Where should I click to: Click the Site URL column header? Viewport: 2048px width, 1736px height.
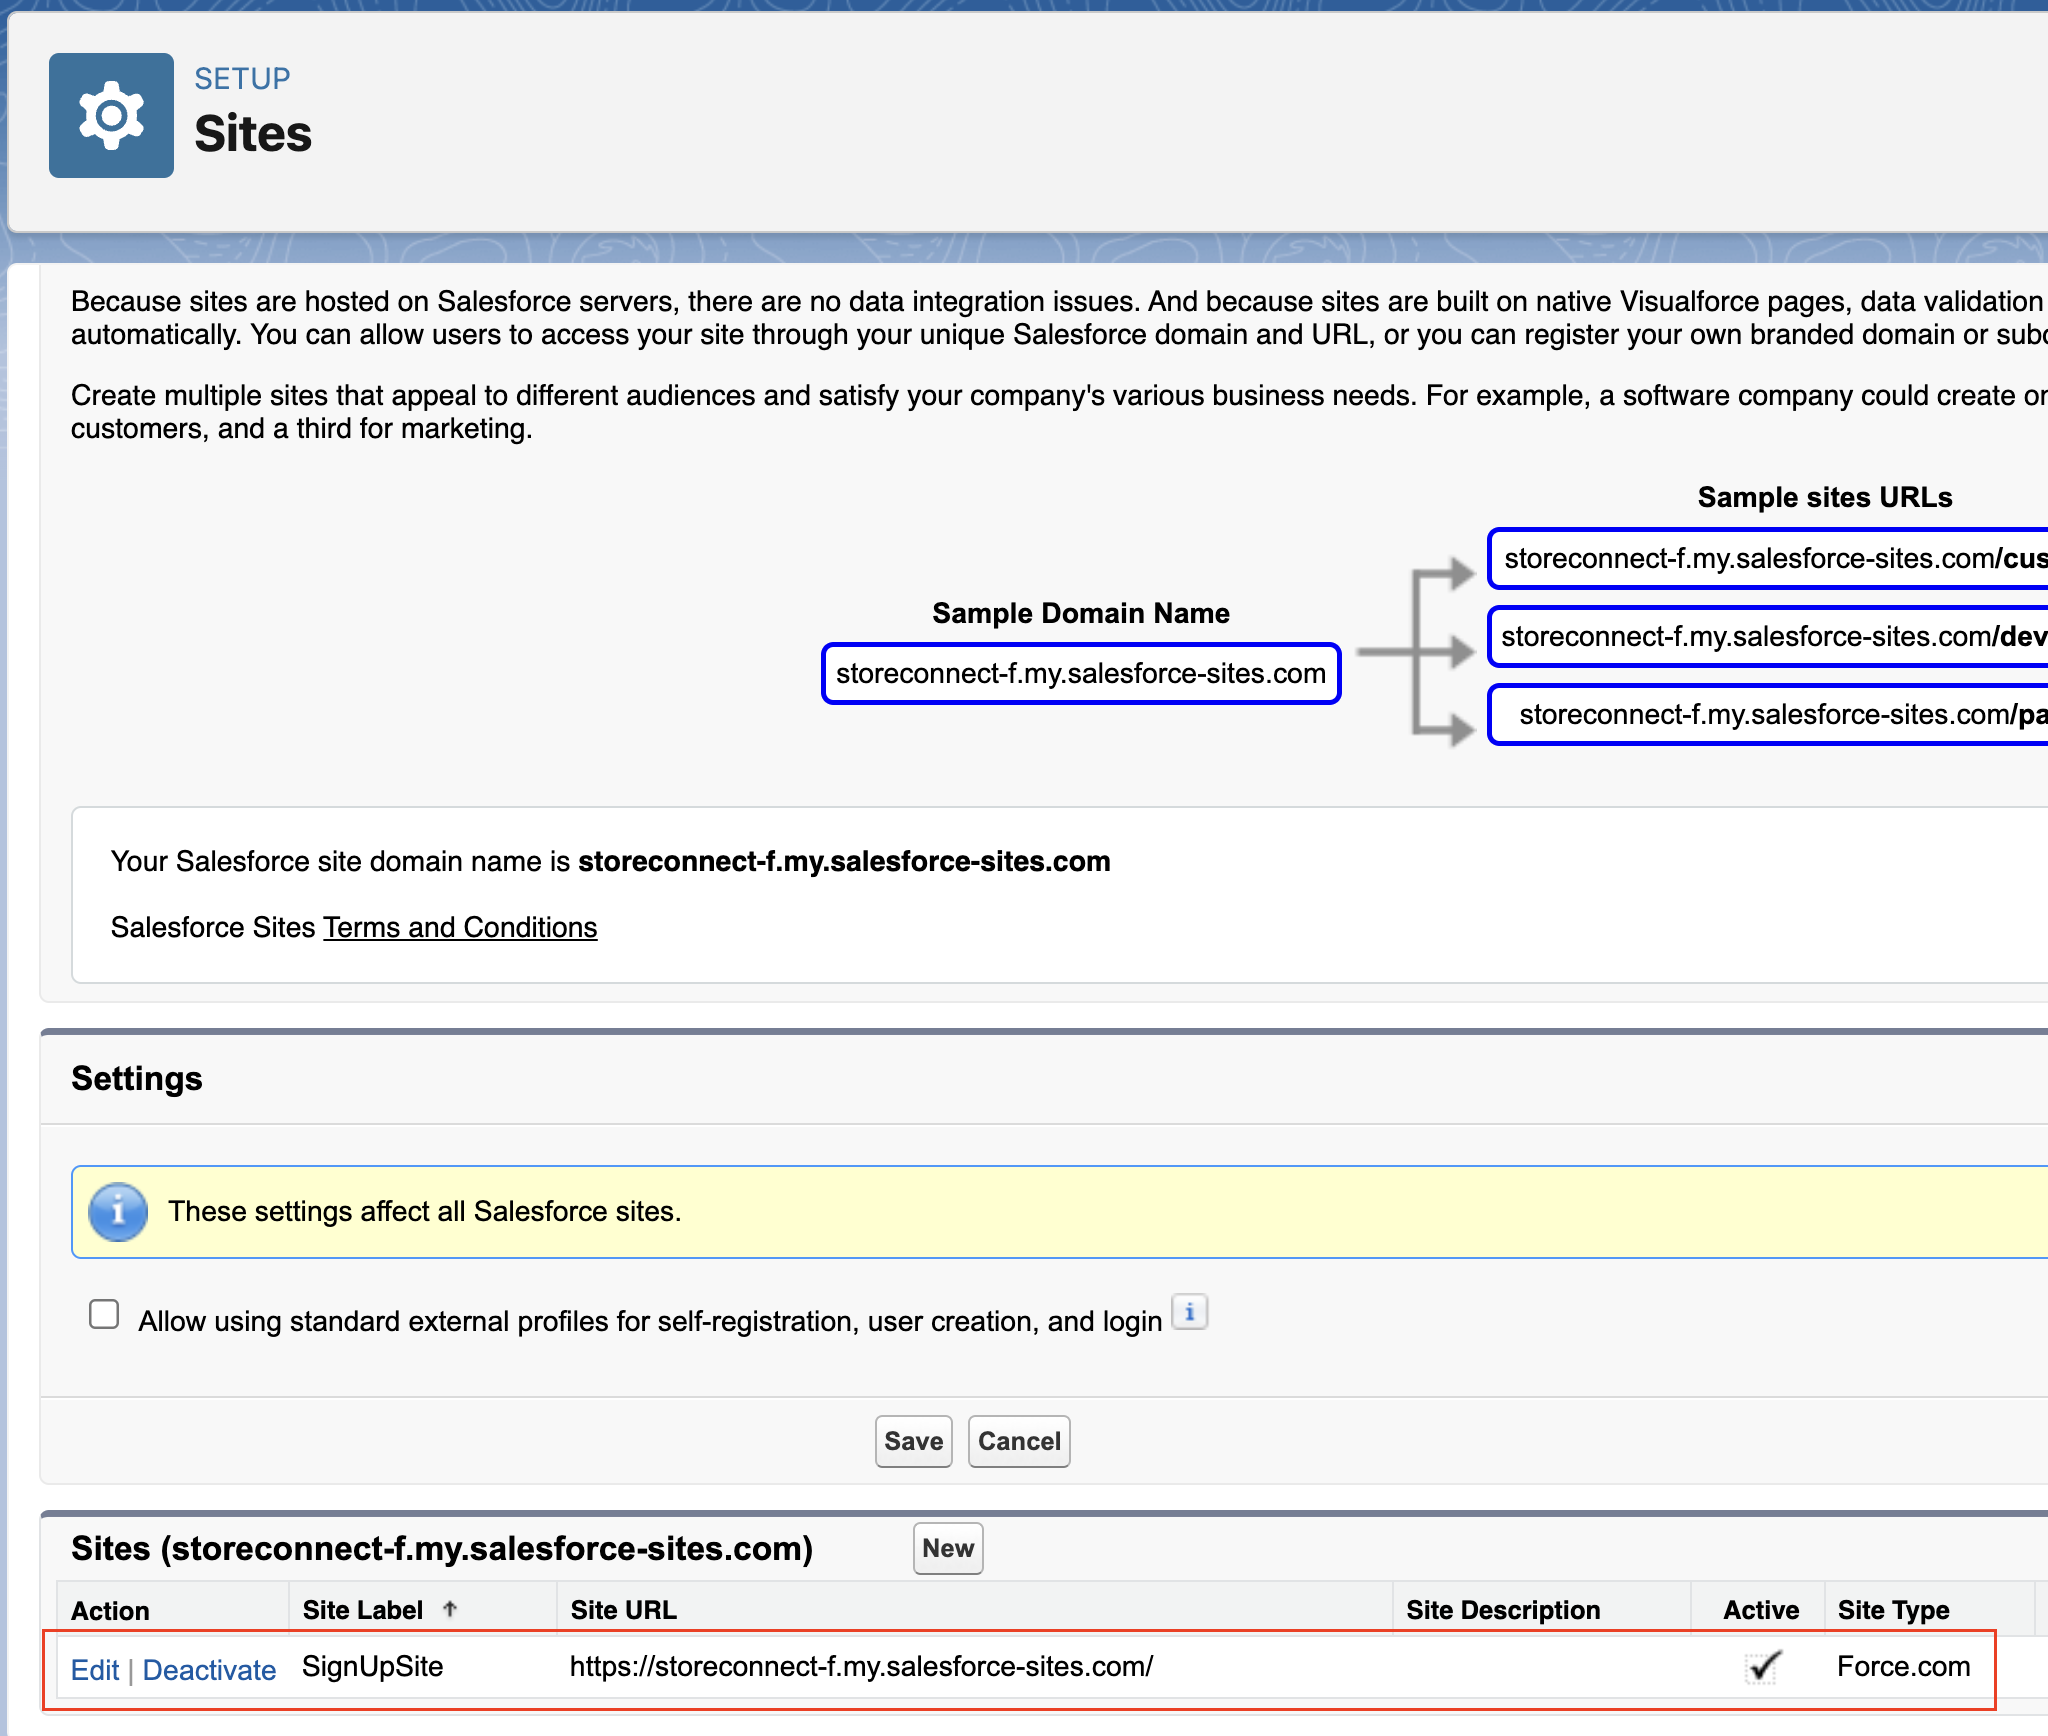click(x=623, y=1609)
